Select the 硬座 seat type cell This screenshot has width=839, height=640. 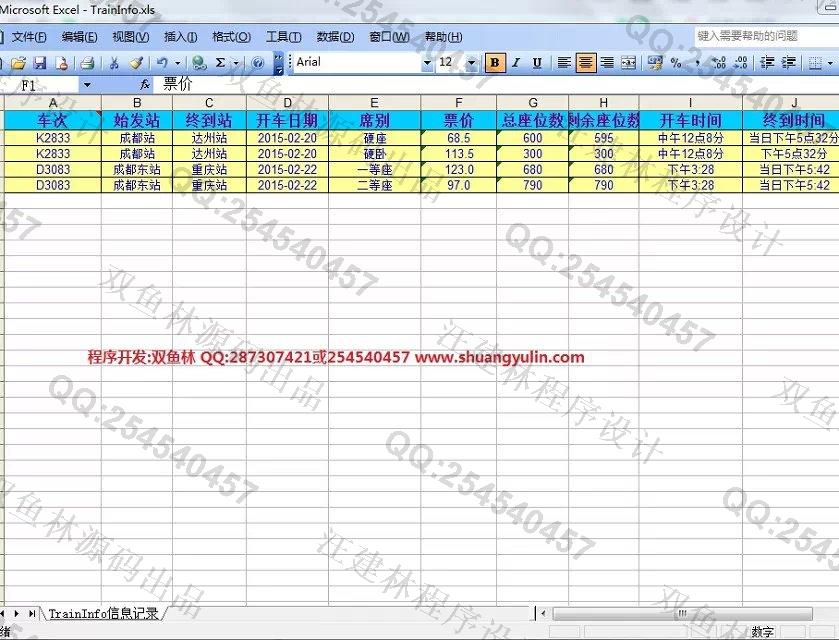(x=374, y=138)
